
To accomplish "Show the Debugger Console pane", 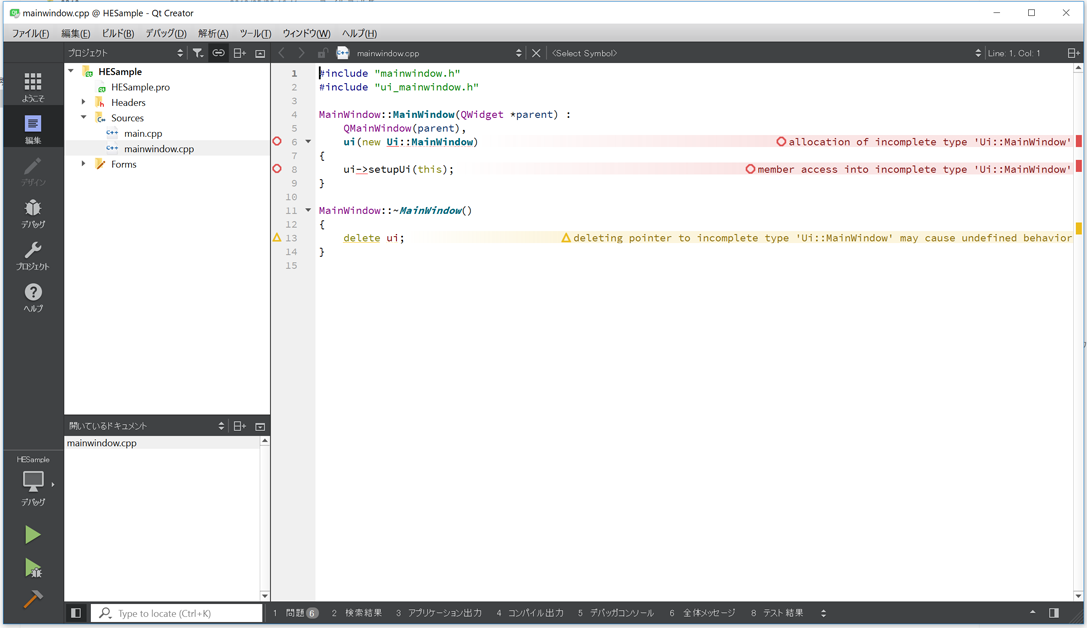I will [x=616, y=613].
